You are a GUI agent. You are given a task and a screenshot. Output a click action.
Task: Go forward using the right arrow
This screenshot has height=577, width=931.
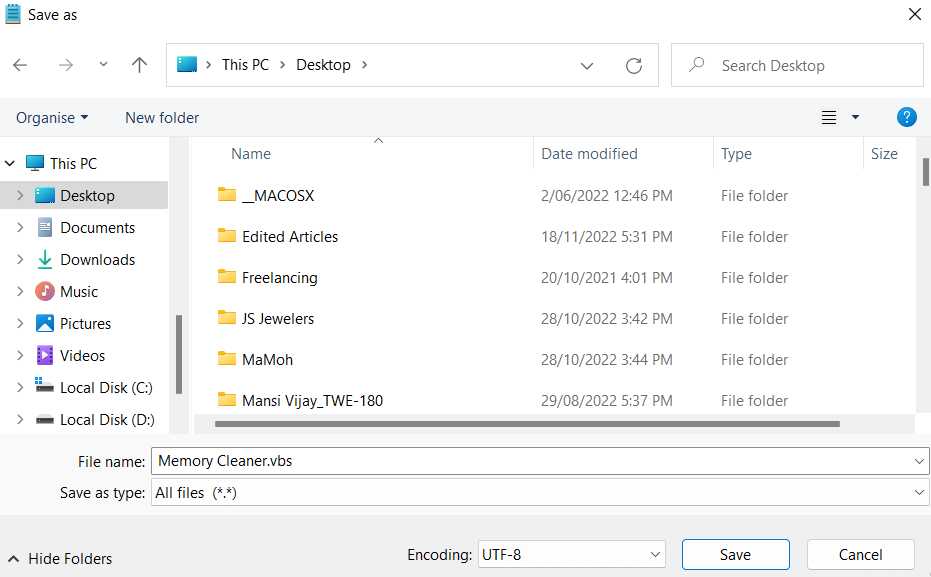click(x=66, y=65)
